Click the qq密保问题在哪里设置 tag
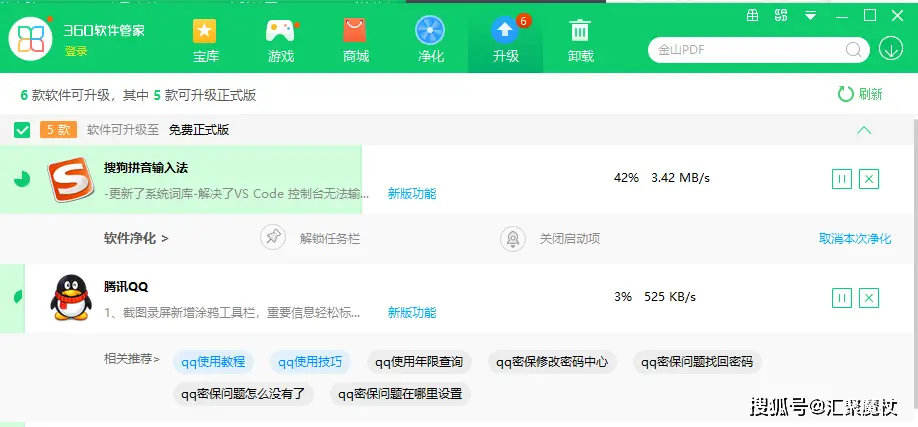Screen dimensions: 918x427 click(x=400, y=394)
